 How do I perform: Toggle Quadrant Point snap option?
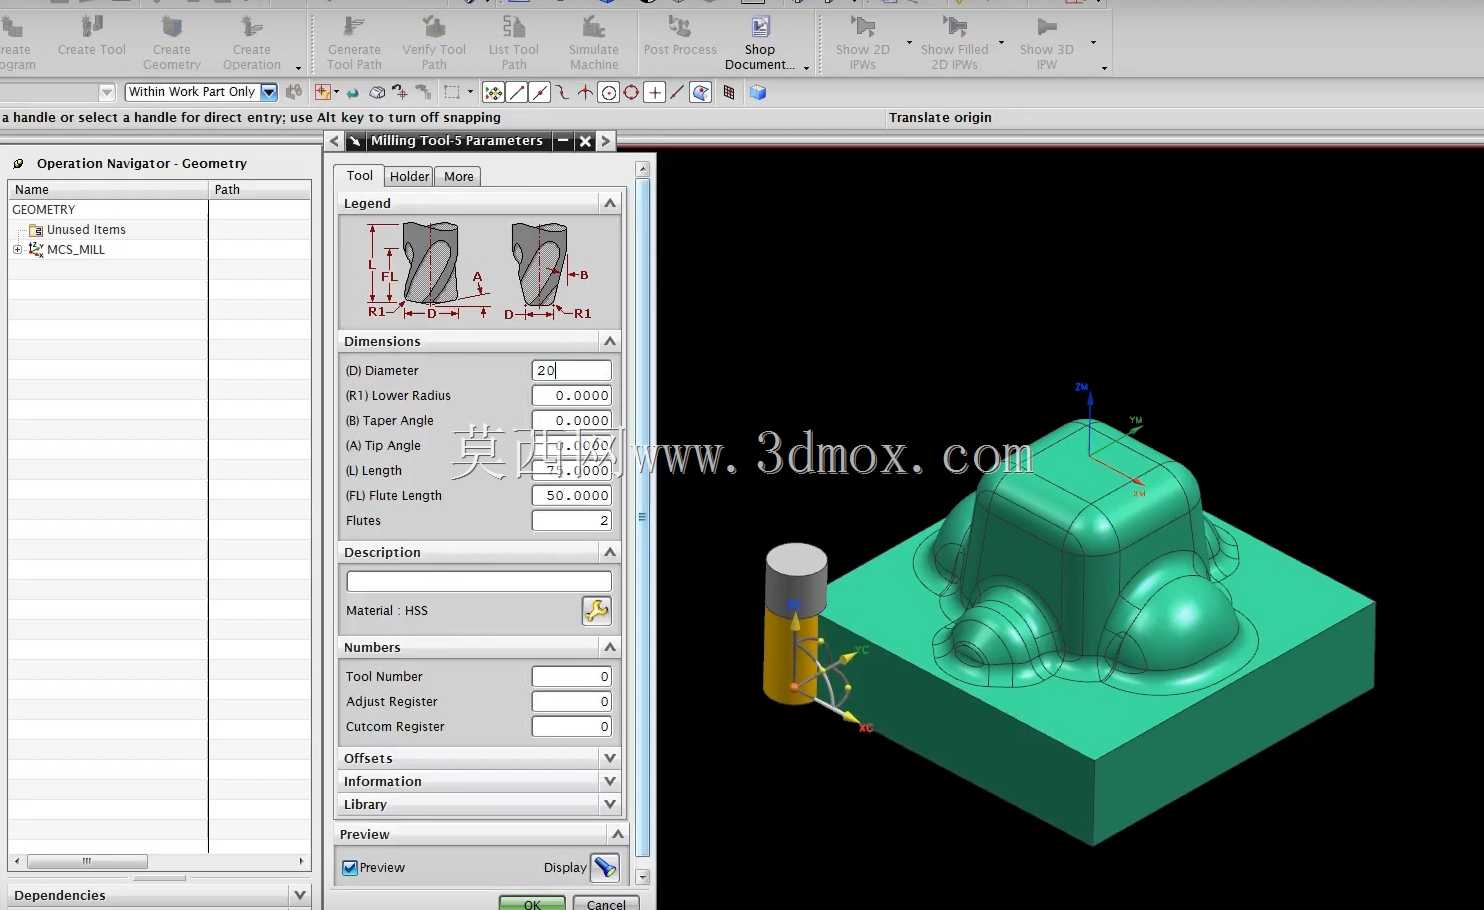click(631, 93)
